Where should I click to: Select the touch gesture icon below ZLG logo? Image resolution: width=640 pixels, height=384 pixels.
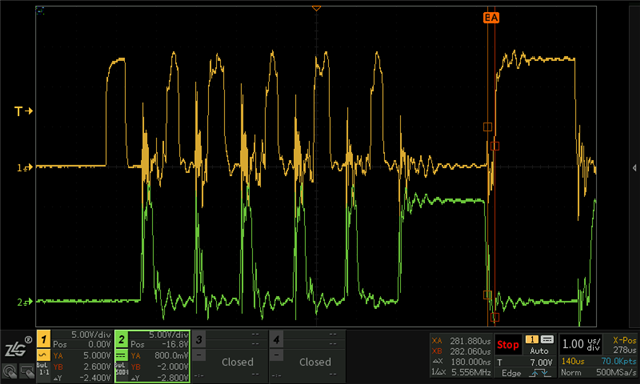pyautogui.click(x=10, y=372)
